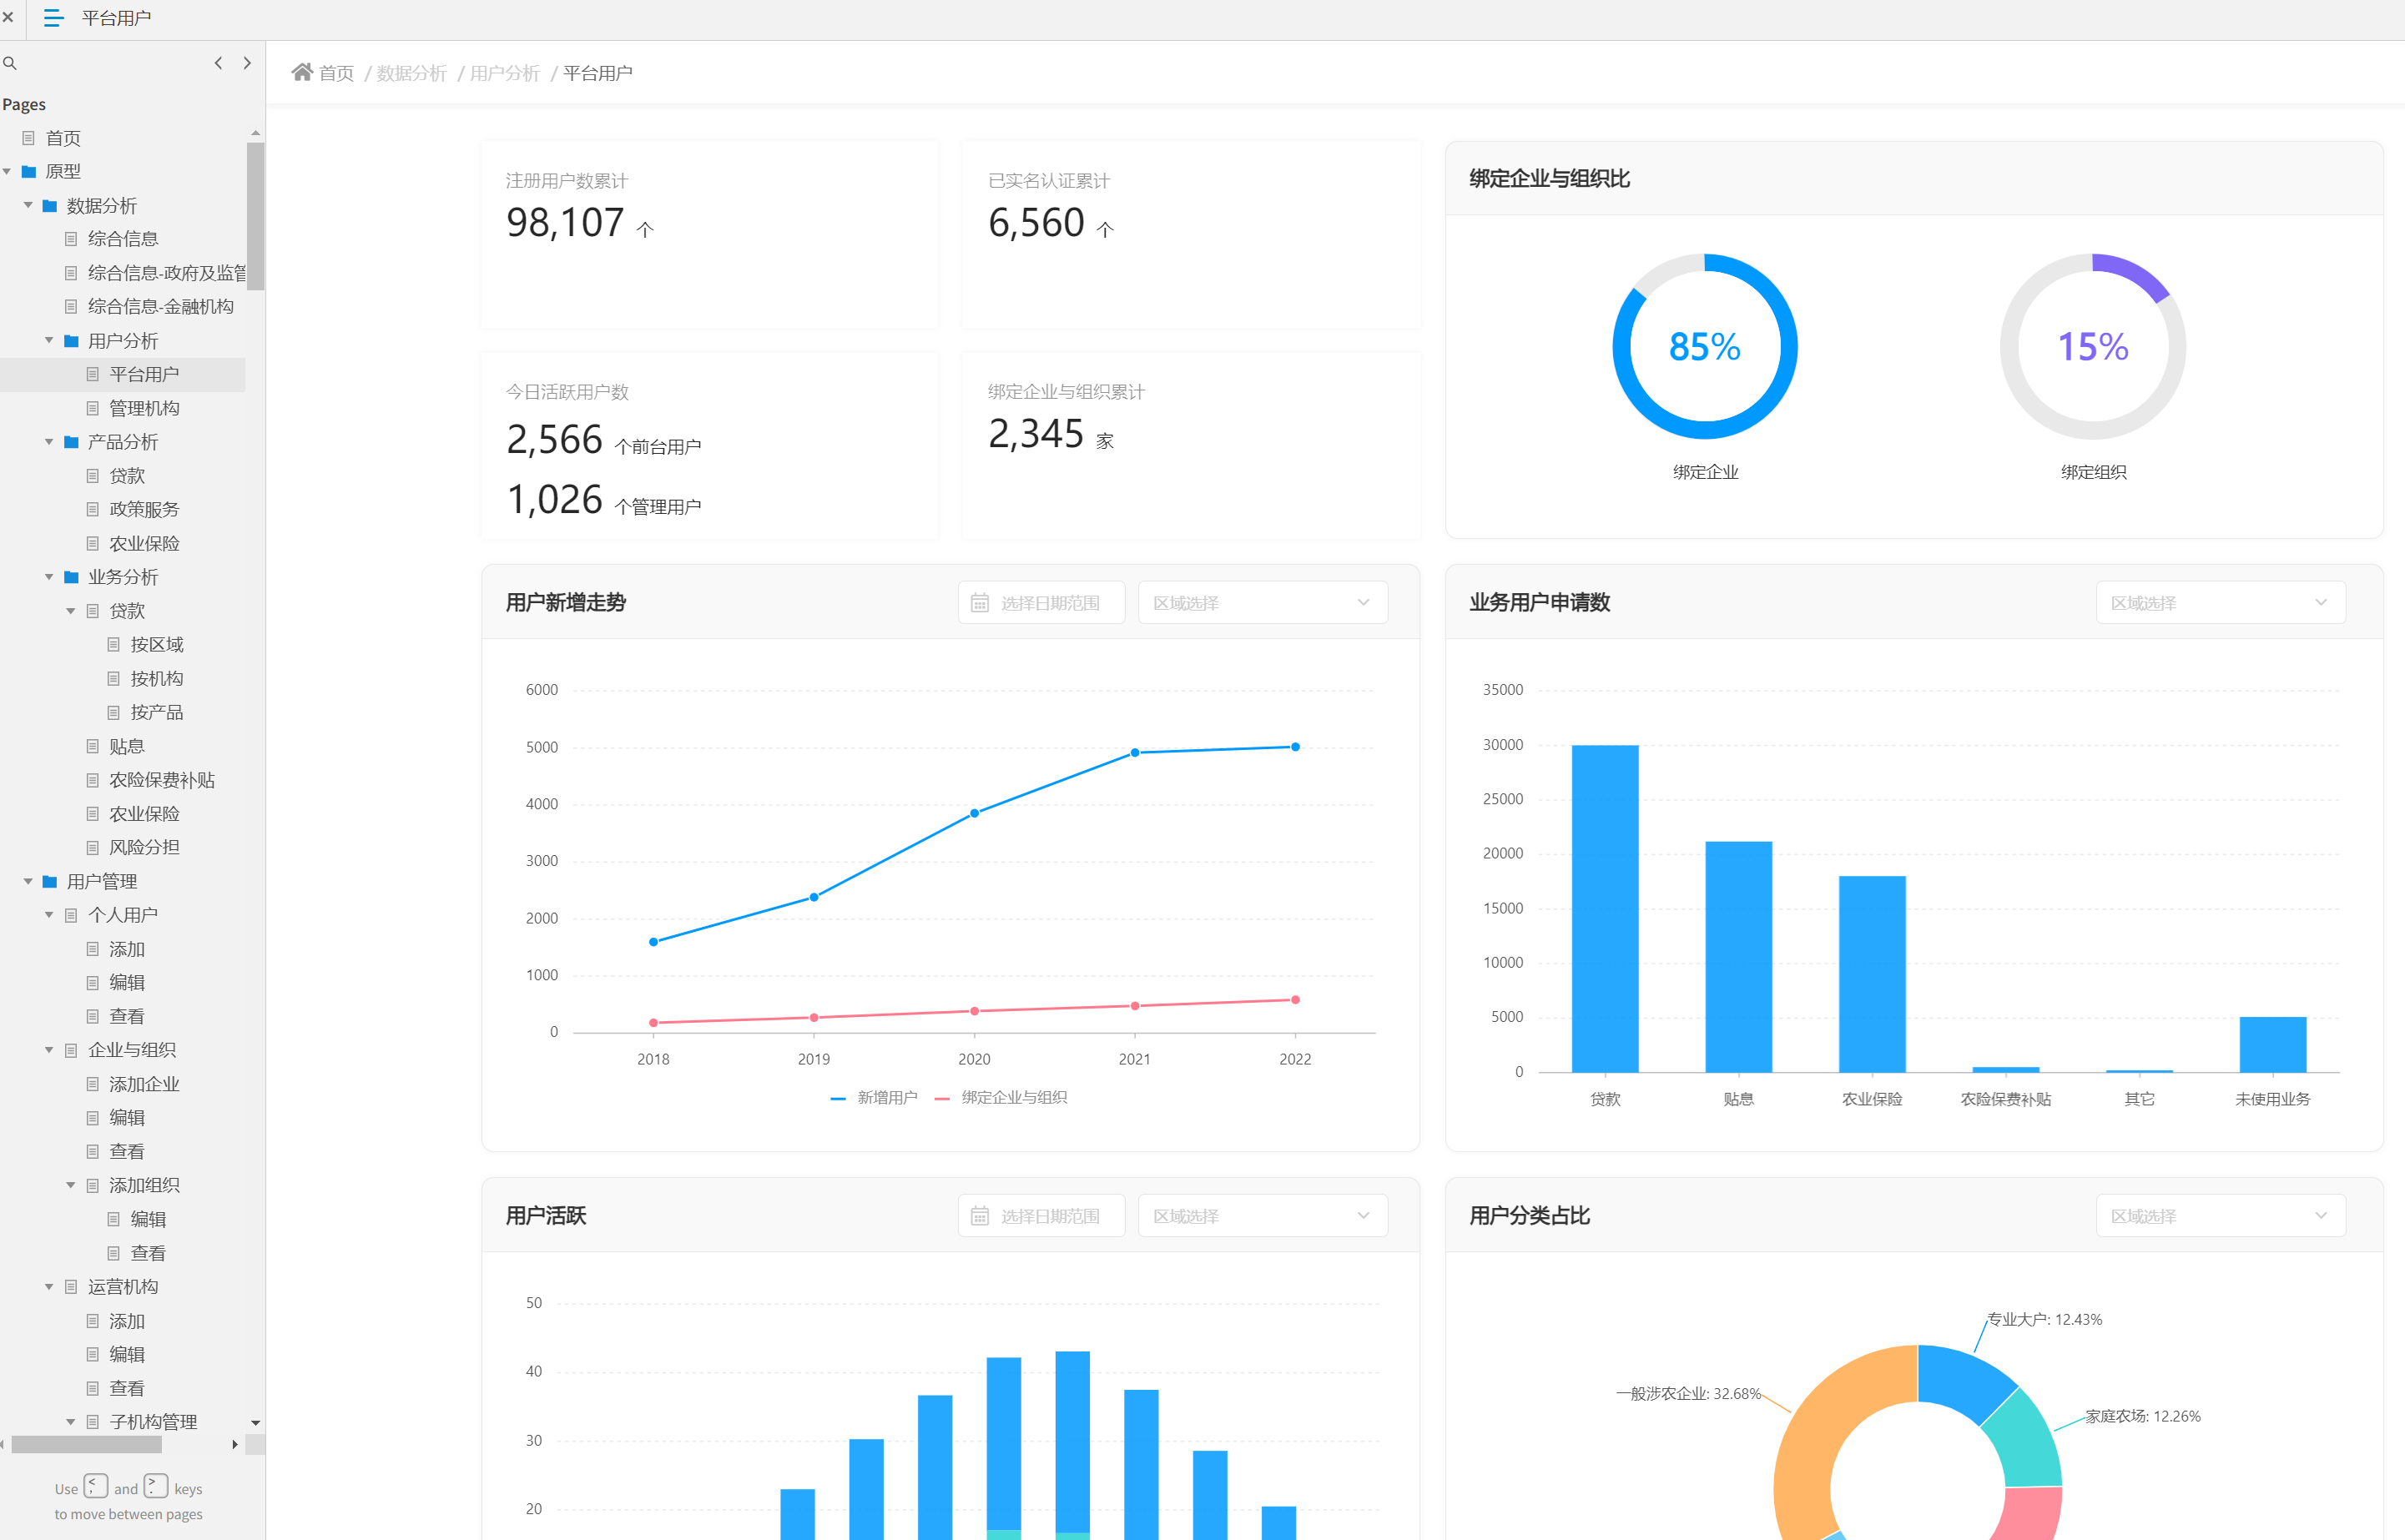Viewport: 2405px width, 1540px height.
Task: Click the 贷款 bar in chart
Action: point(1604,908)
